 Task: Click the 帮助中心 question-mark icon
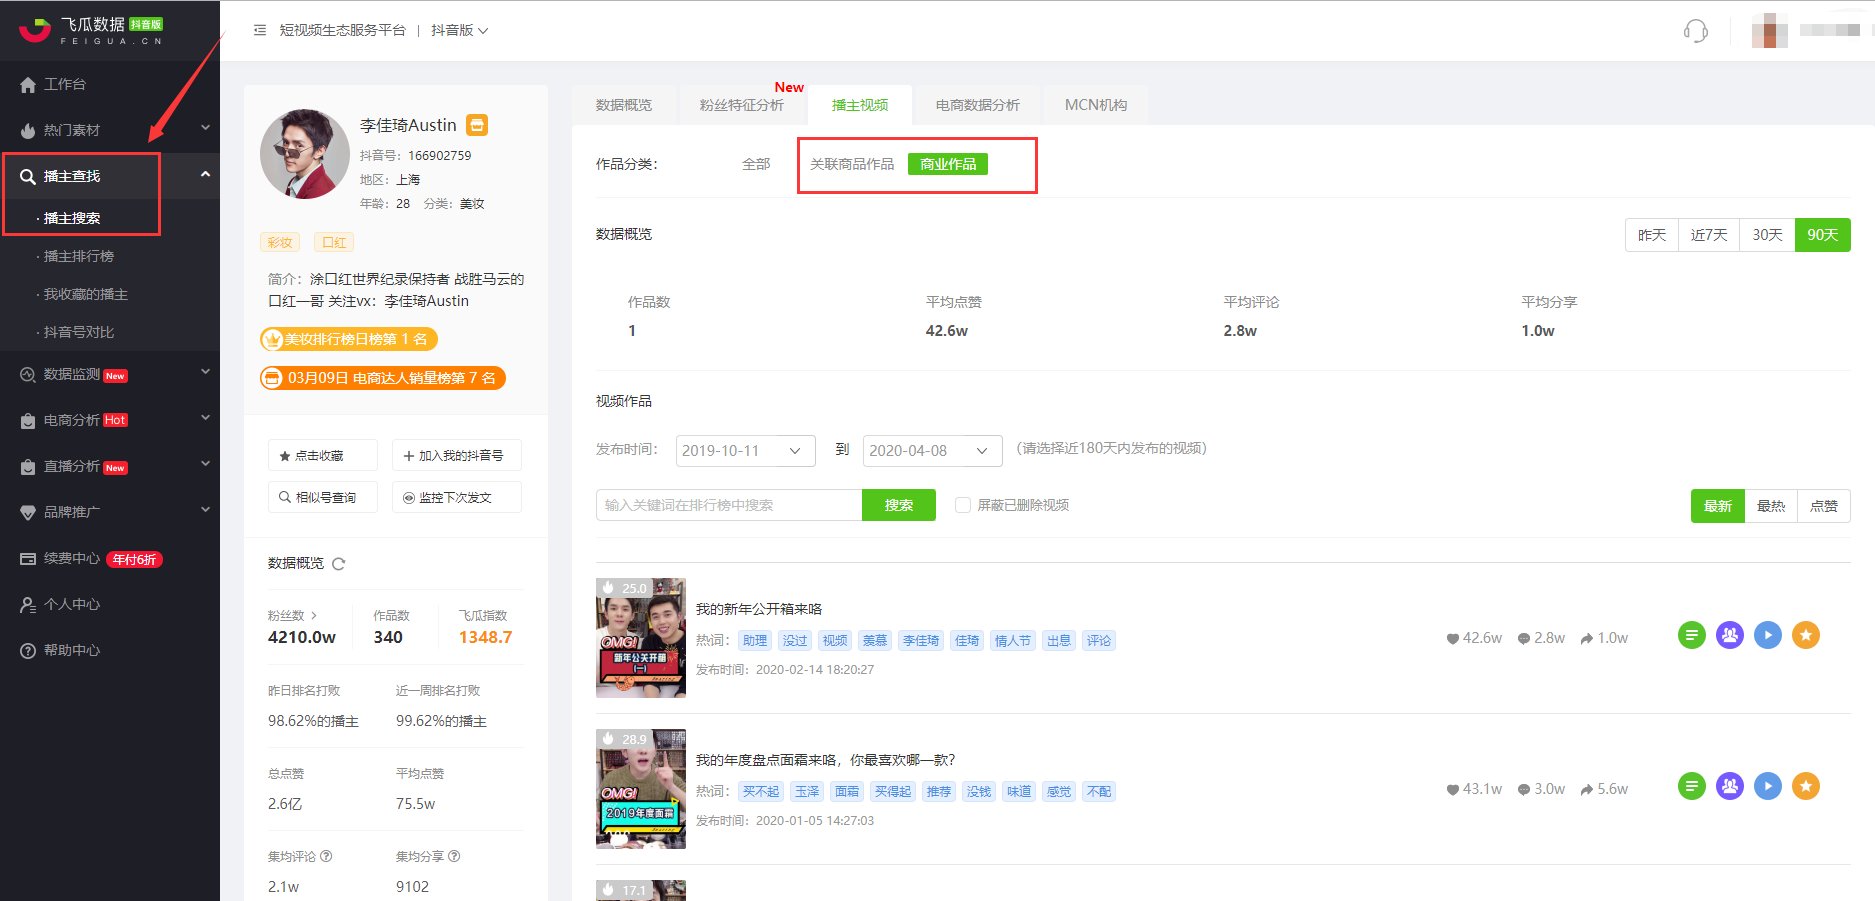point(28,650)
